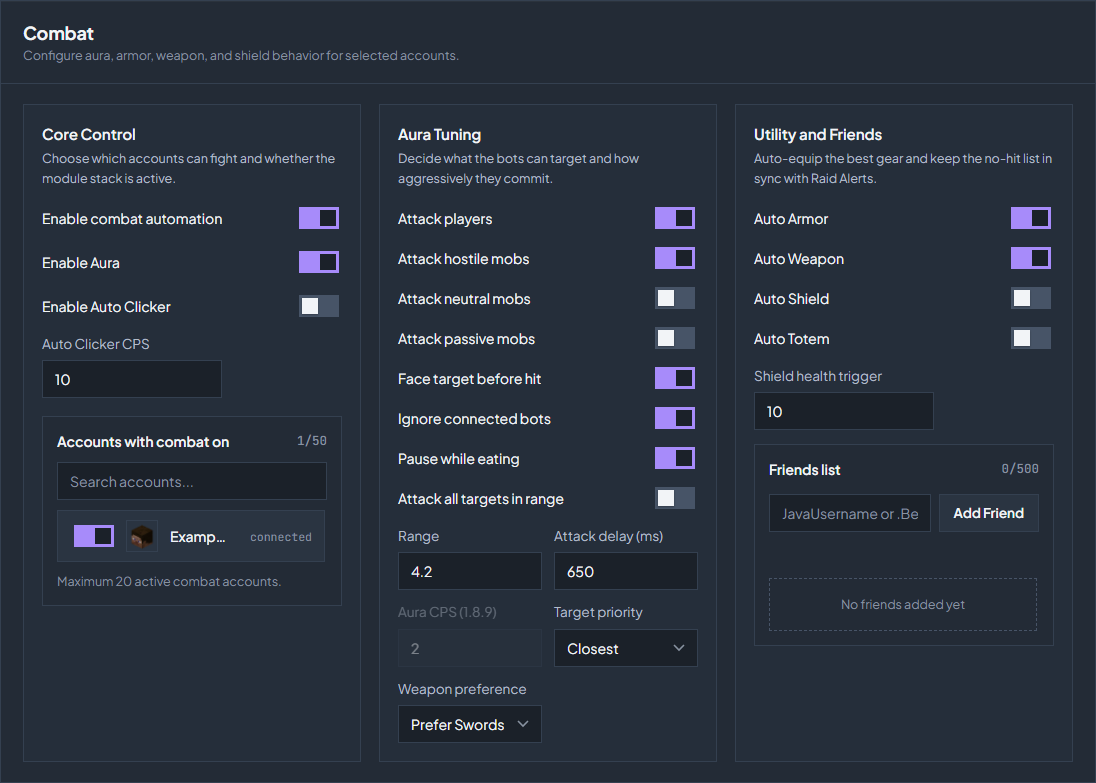Click the '1/50' accounts counter
Image resolution: width=1096 pixels, height=783 pixels.
point(312,440)
